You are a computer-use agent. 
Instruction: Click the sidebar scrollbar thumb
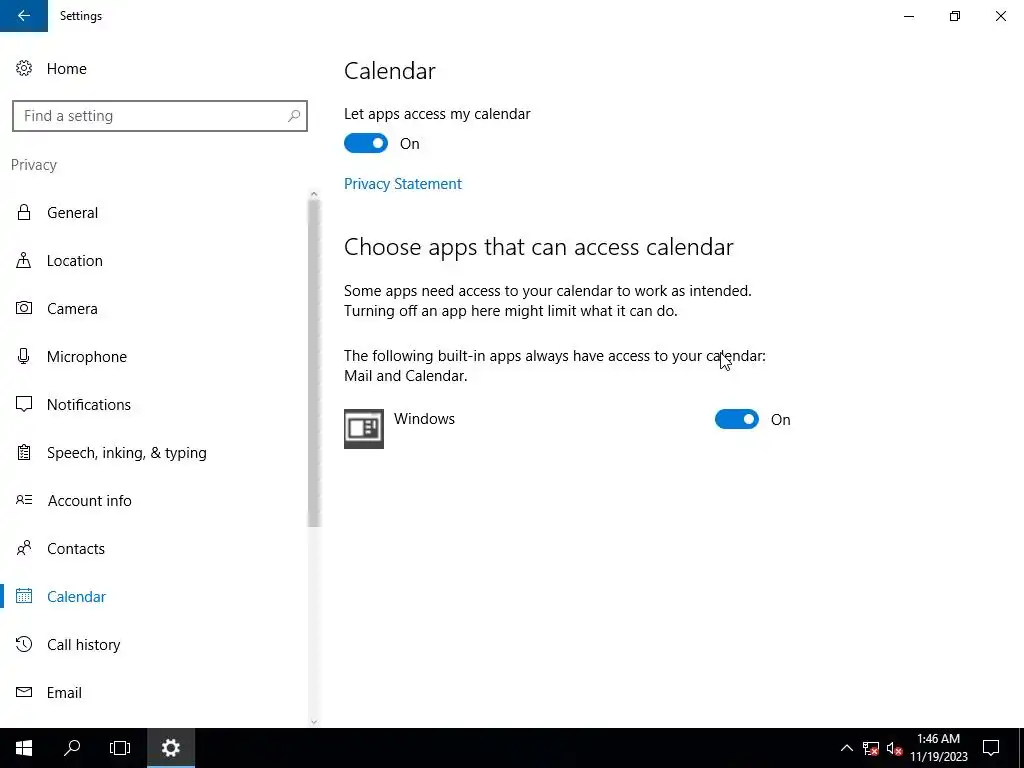coord(314,363)
